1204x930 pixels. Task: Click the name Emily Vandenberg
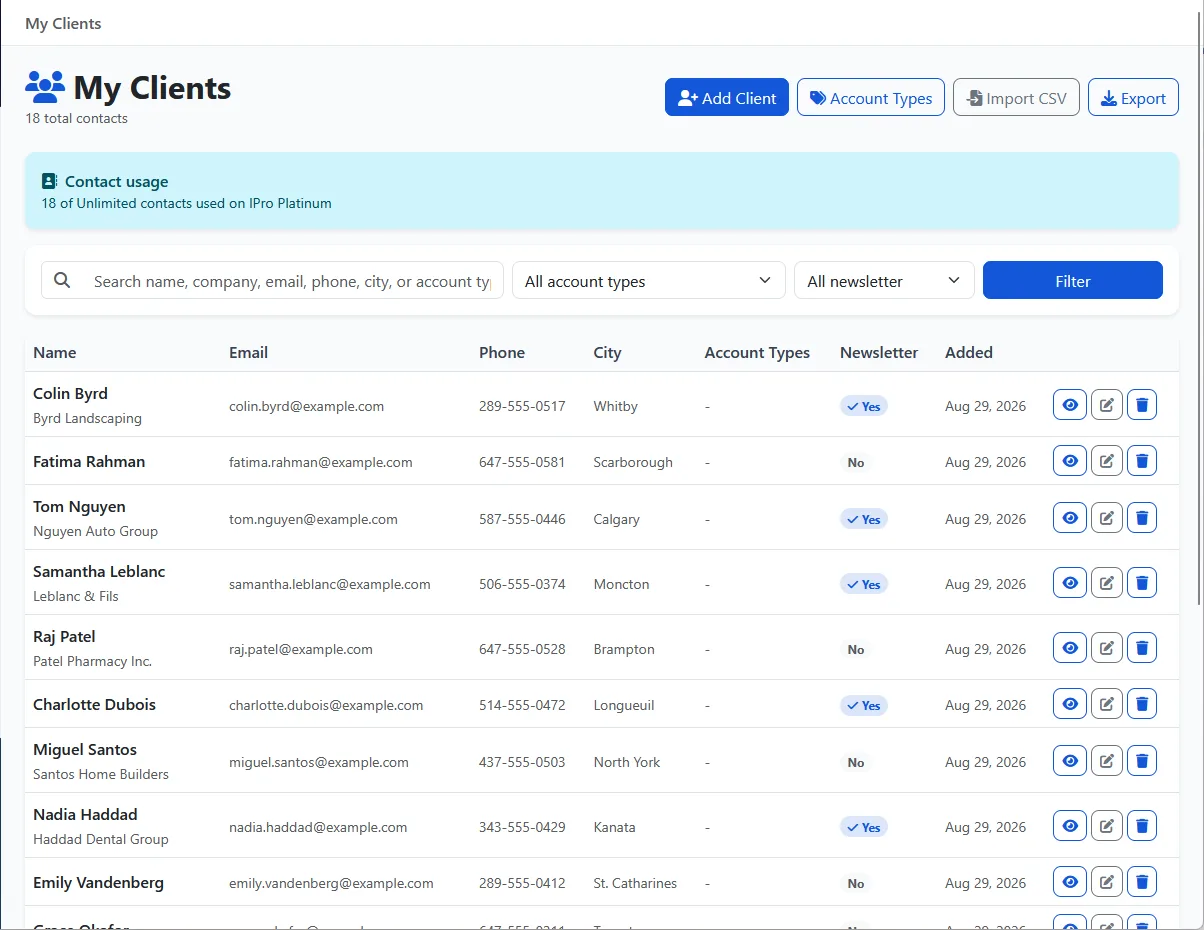click(98, 882)
